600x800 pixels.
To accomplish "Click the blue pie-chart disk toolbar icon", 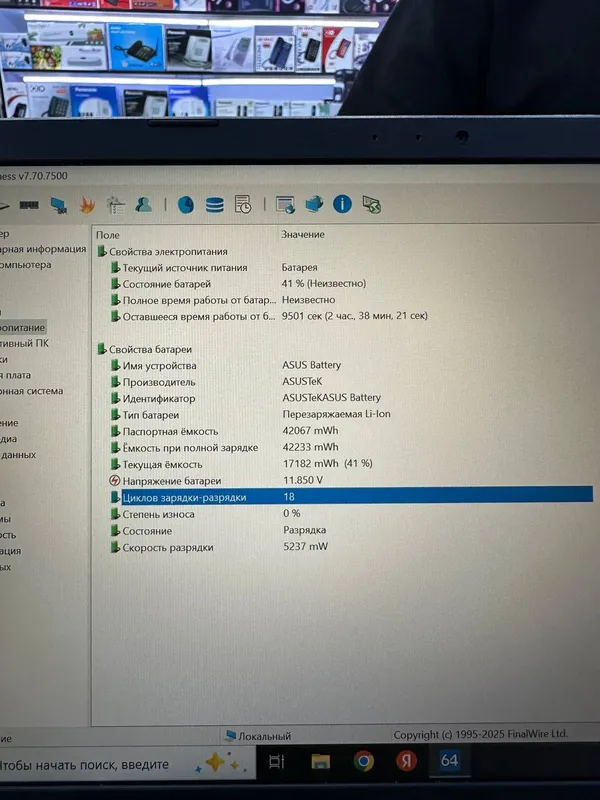I will pos(186,205).
